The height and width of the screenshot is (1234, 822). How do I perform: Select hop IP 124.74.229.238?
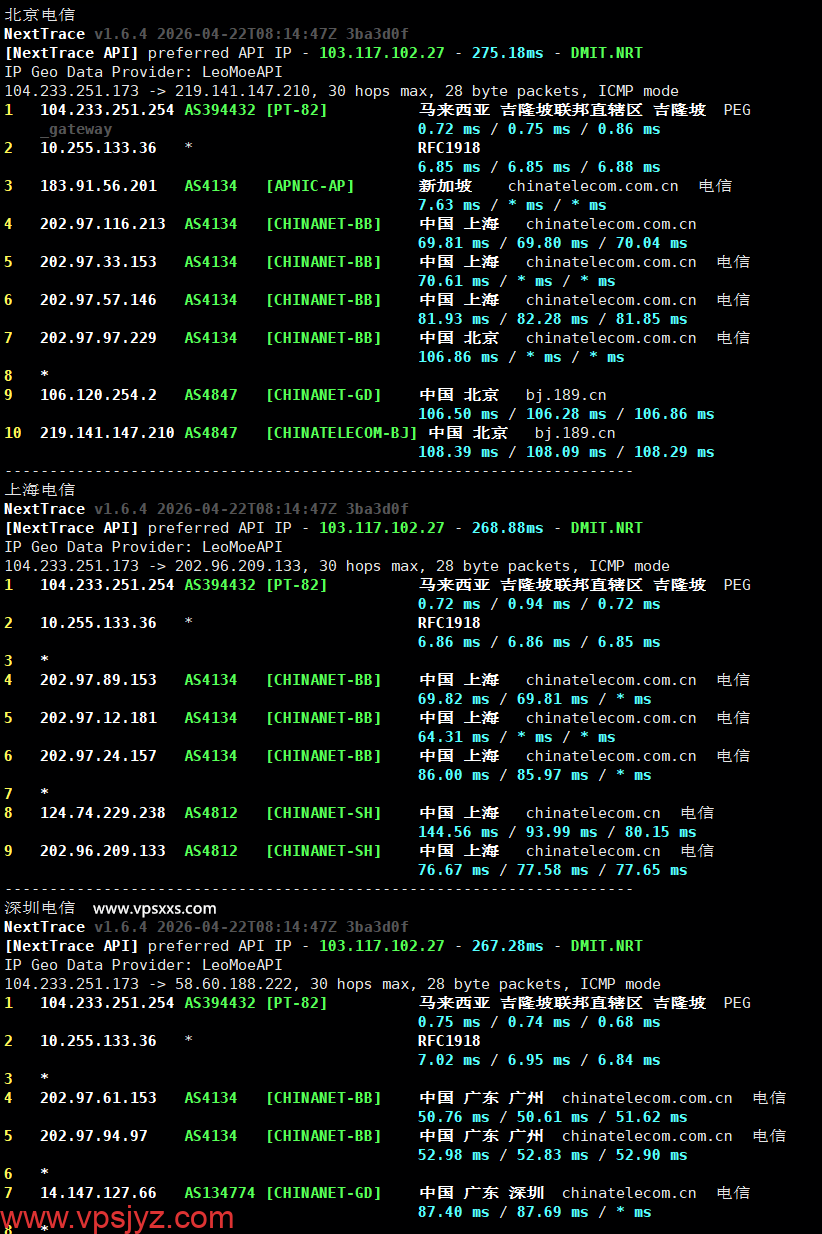click(103, 813)
